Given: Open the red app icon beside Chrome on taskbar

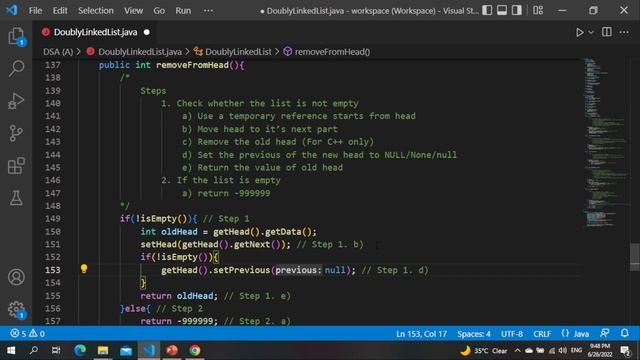Looking at the screenshot, I should (172, 350).
